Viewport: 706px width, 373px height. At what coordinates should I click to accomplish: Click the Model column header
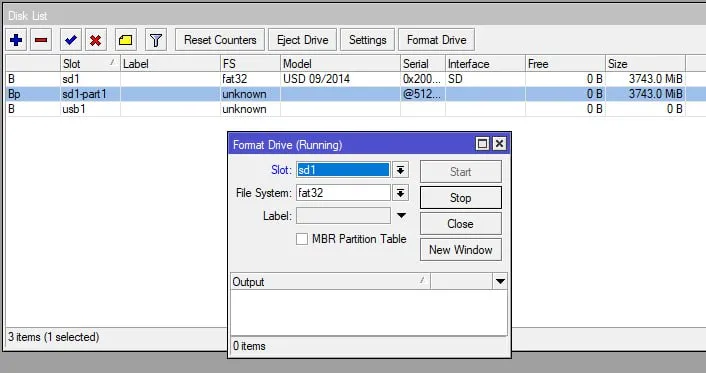340,64
